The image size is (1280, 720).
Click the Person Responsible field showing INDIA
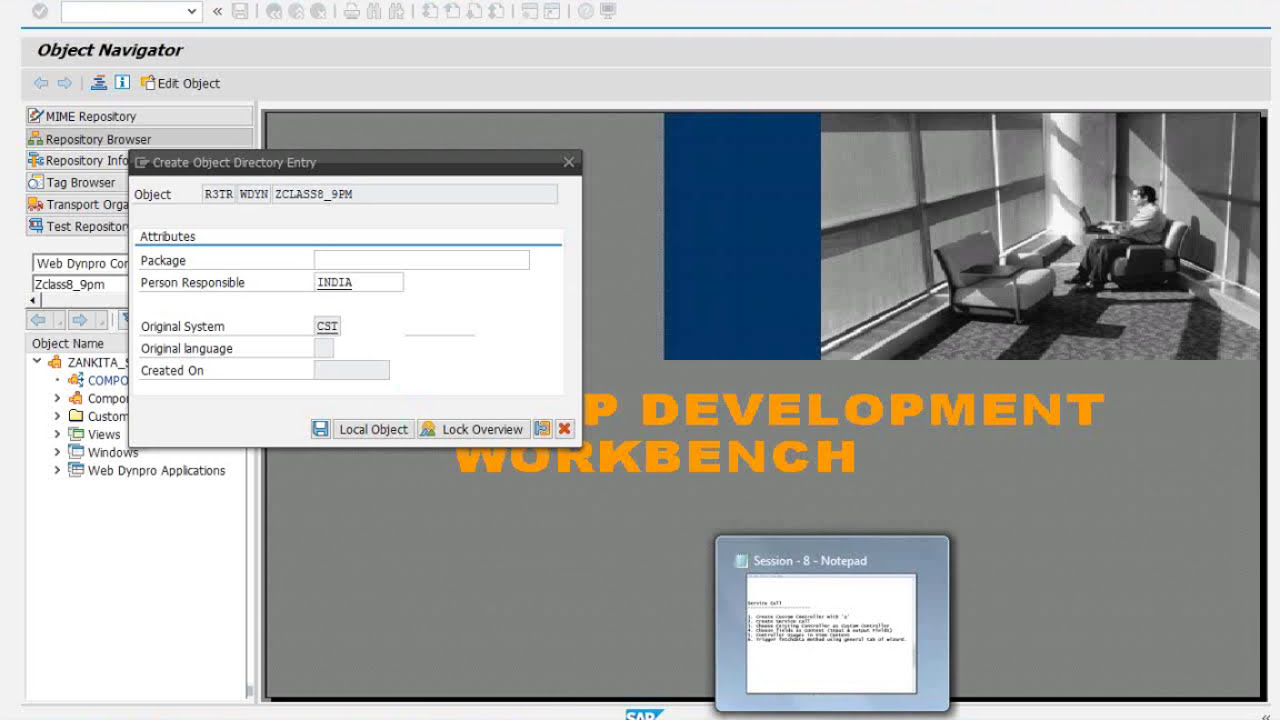point(359,282)
